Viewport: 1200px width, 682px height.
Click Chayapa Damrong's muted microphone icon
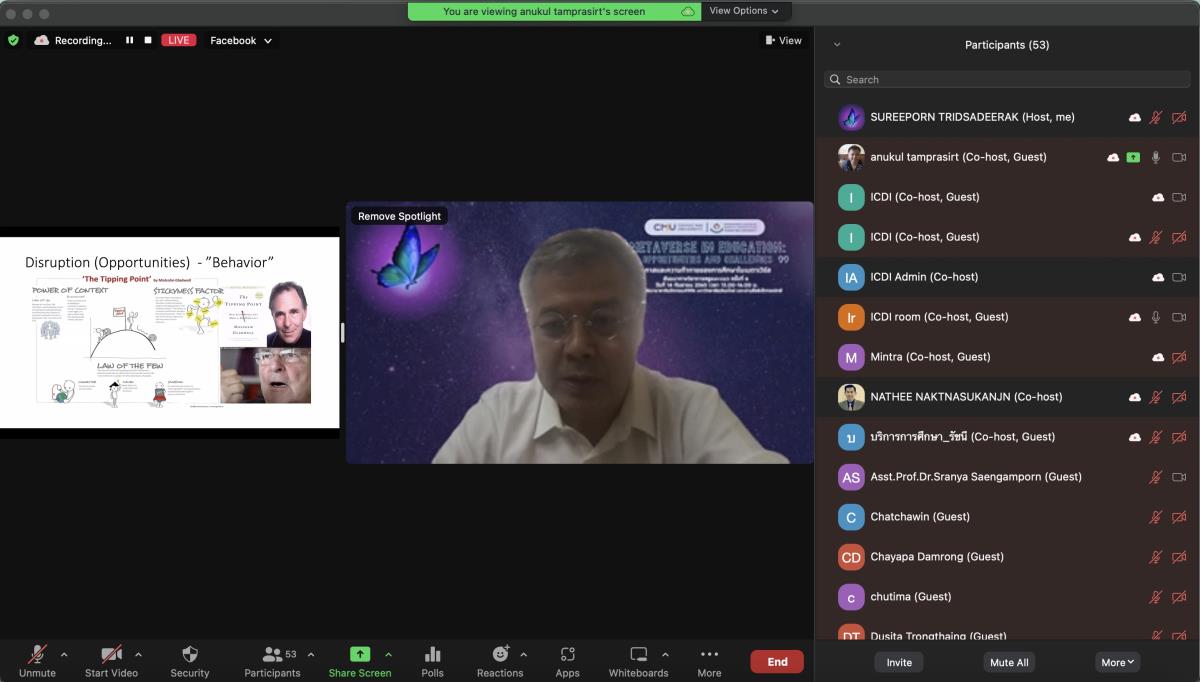click(1156, 557)
